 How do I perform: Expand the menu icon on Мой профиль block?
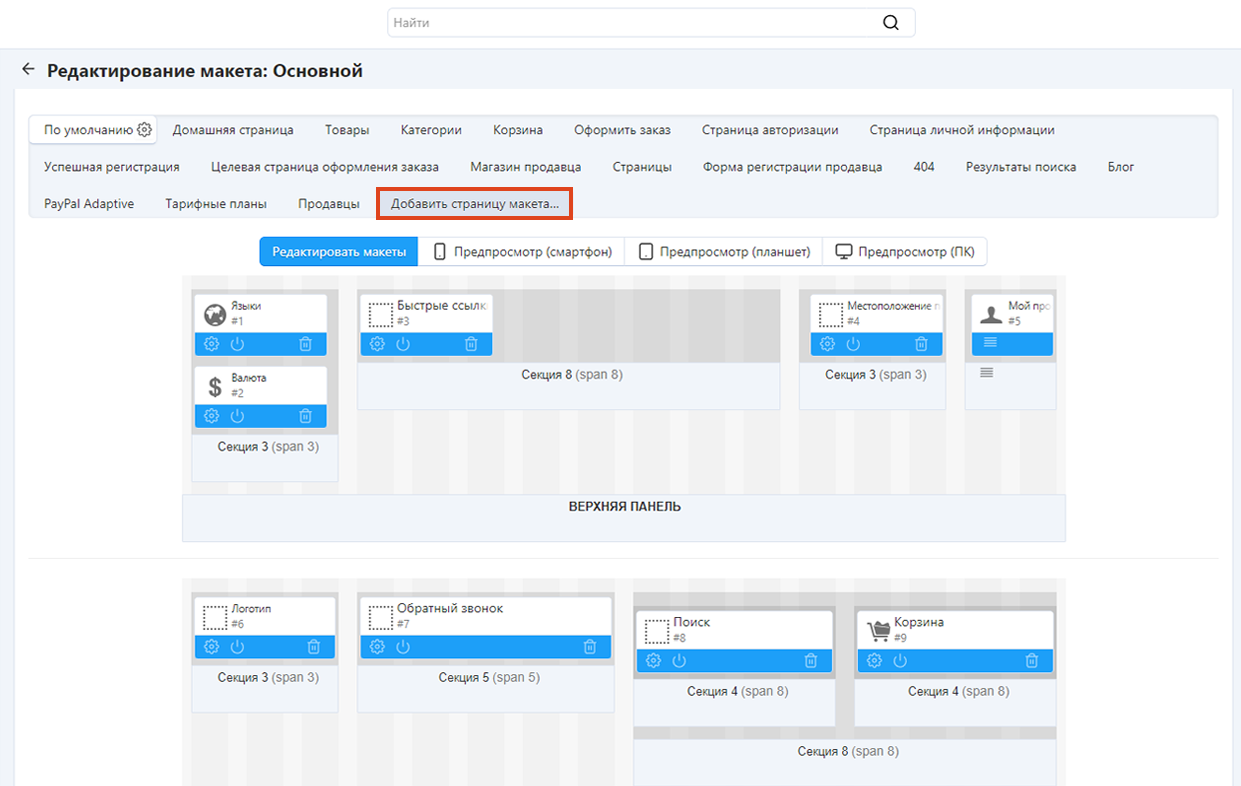click(x=990, y=343)
